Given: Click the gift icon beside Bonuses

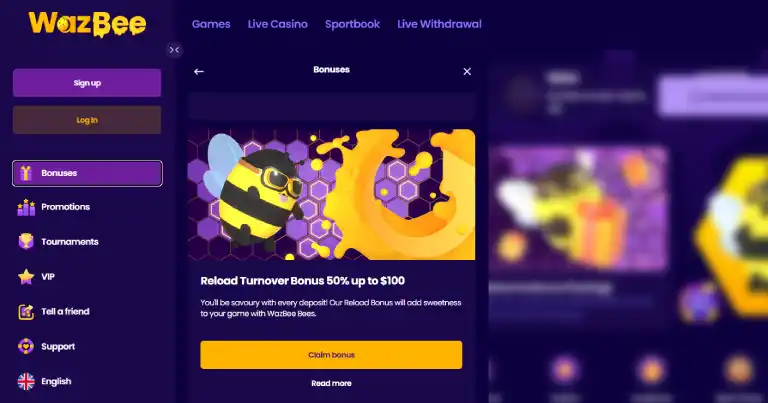Looking at the screenshot, I should pos(26,173).
